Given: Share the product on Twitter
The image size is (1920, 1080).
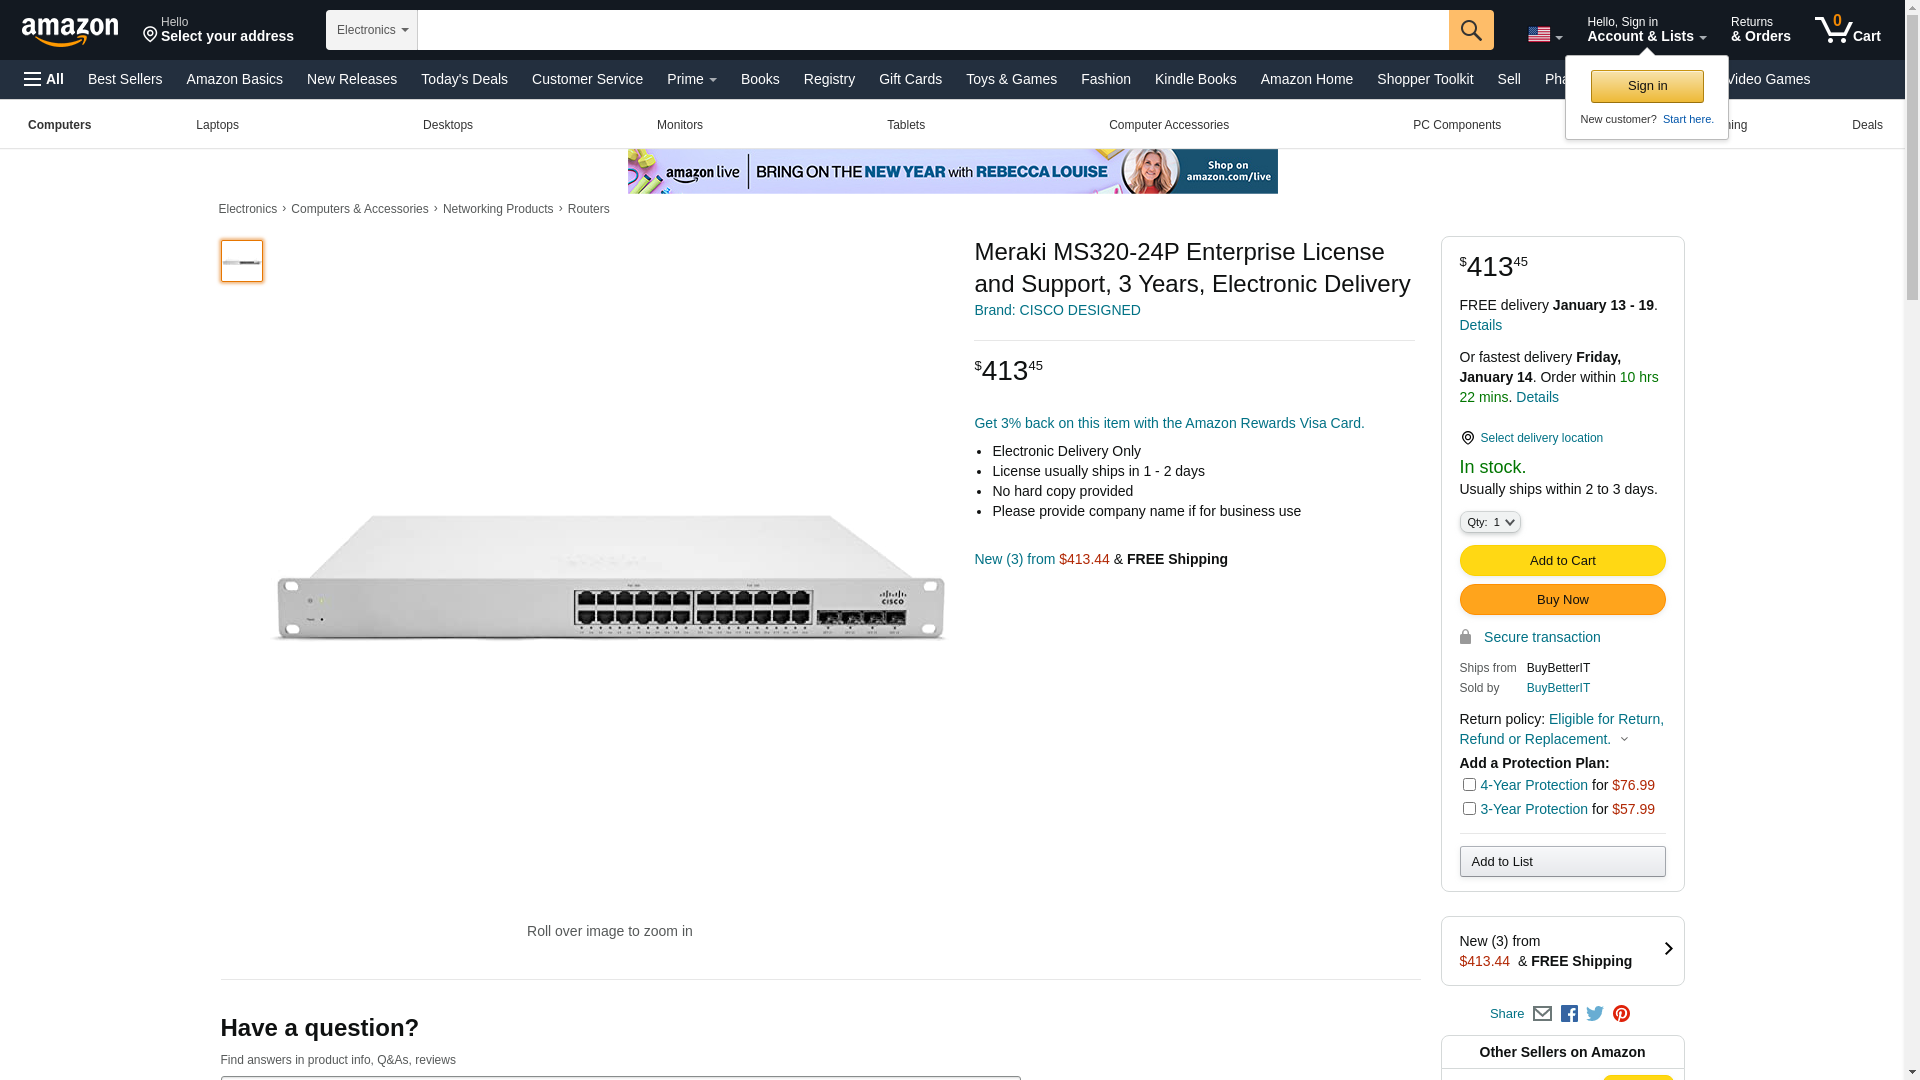Looking at the screenshot, I should click(1595, 1013).
